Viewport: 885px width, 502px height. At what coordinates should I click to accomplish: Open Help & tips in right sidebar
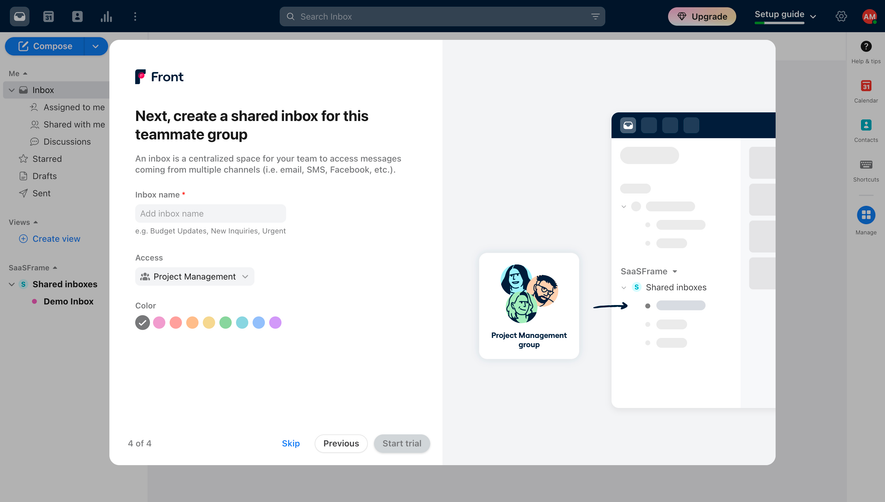pos(866,52)
